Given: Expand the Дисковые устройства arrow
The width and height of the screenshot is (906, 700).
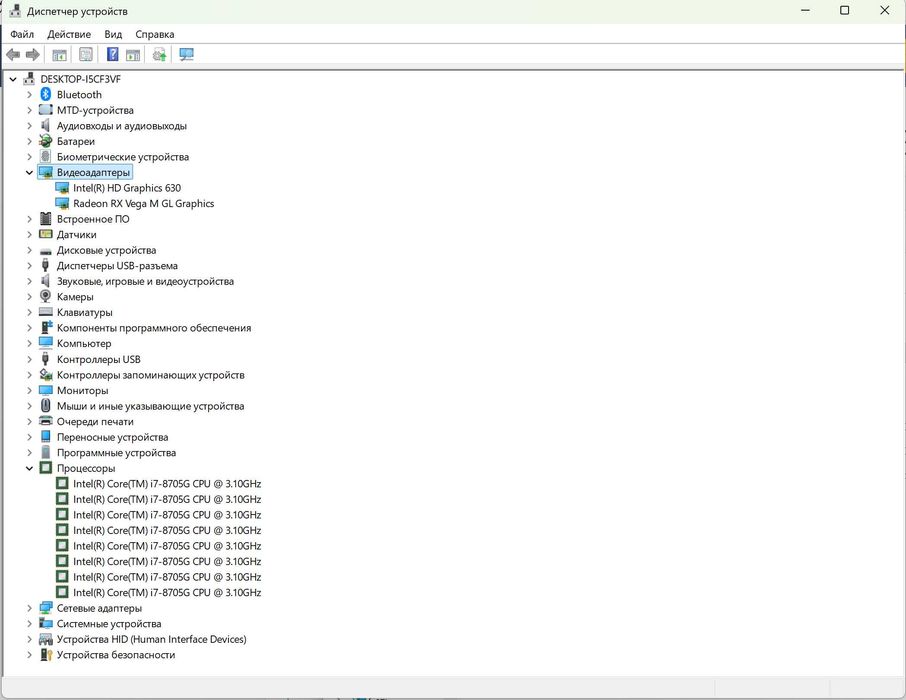Looking at the screenshot, I should point(29,250).
